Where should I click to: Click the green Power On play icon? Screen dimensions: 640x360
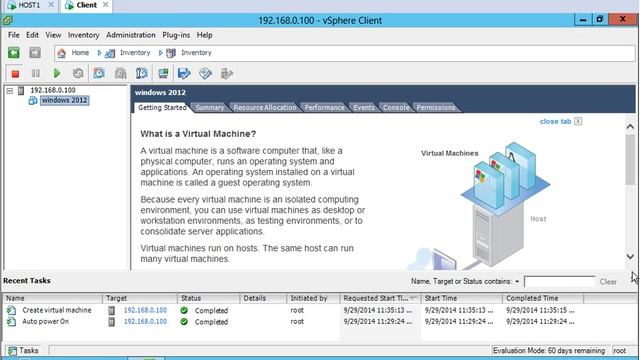tap(57, 73)
